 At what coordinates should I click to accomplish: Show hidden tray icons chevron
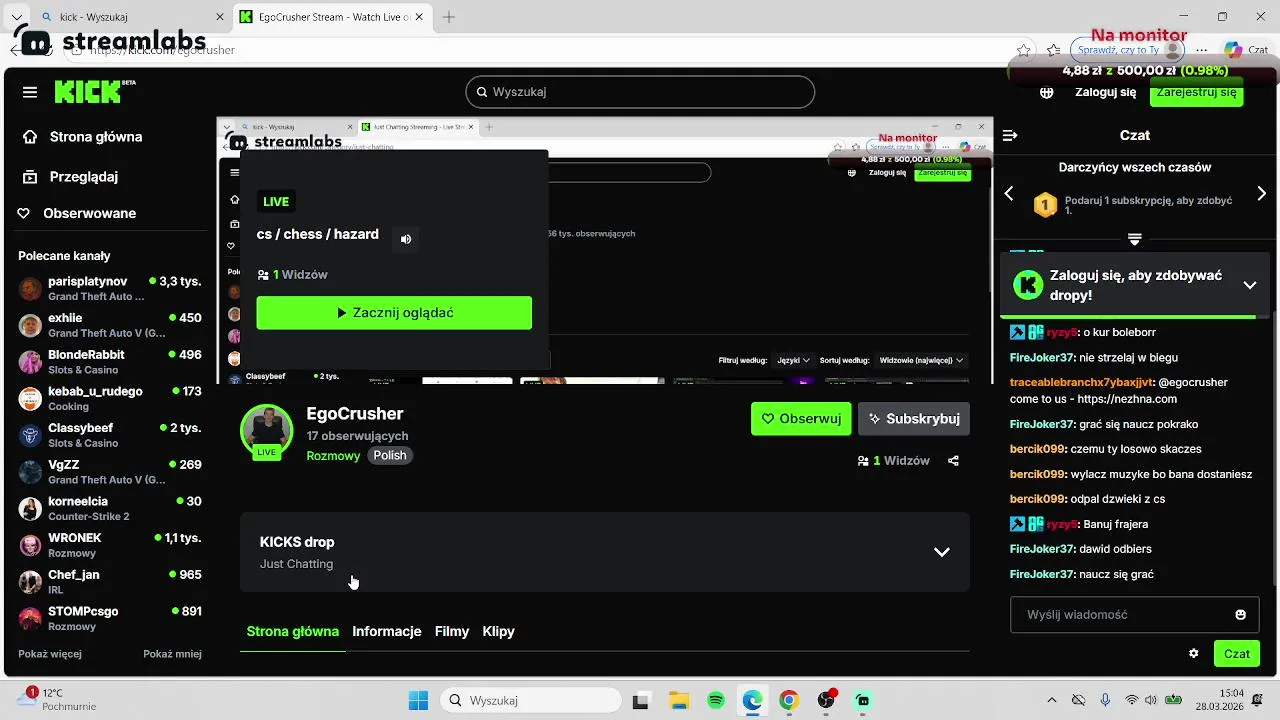click(x=1051, y=700)
